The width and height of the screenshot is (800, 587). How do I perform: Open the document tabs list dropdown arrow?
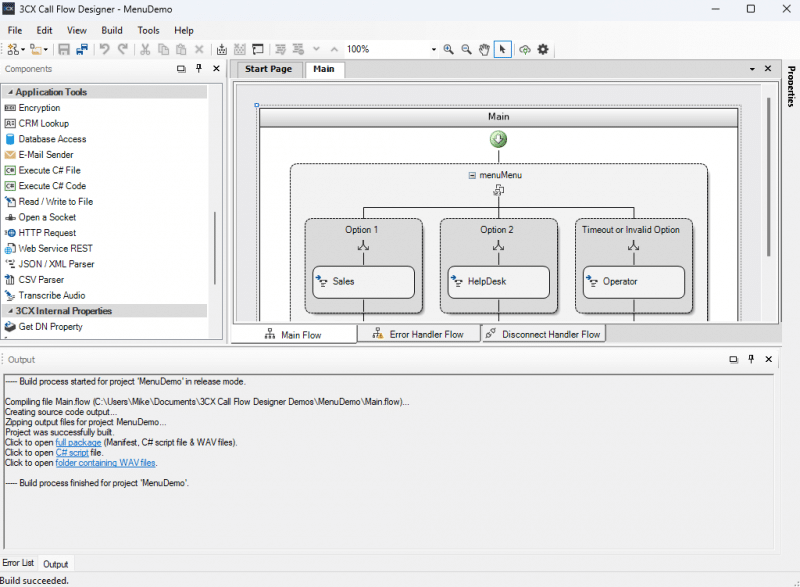(752, 69)
